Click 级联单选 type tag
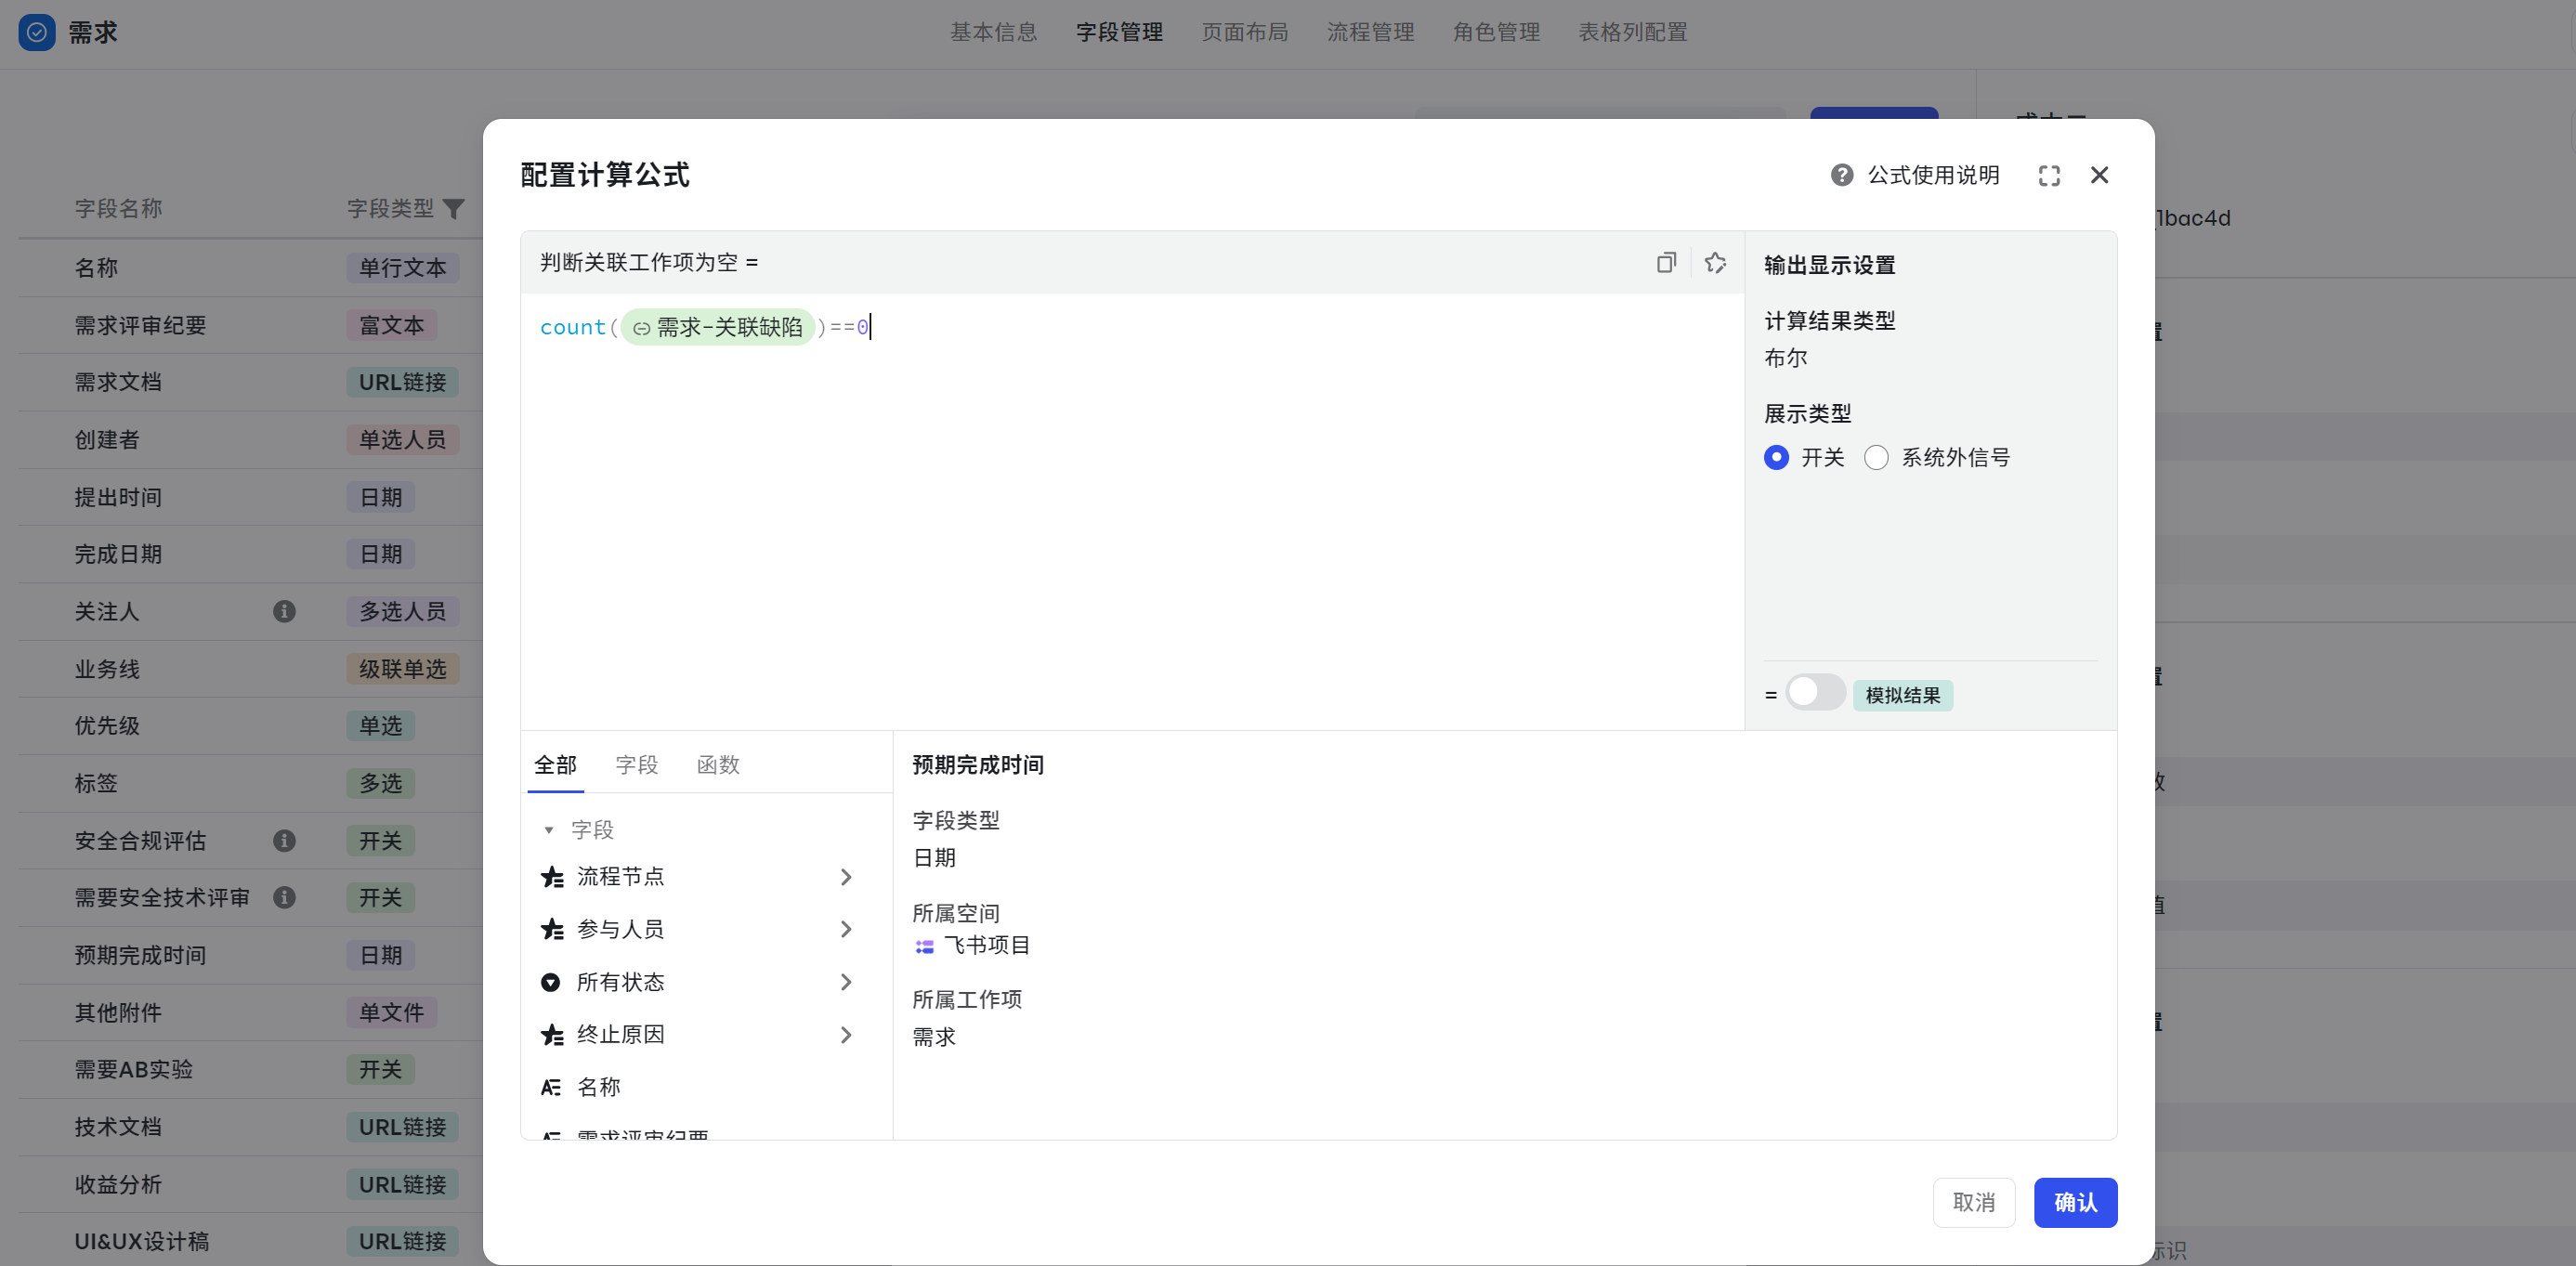The image size is (2576, 1266). pyautogui.click(x=403, y=669)
